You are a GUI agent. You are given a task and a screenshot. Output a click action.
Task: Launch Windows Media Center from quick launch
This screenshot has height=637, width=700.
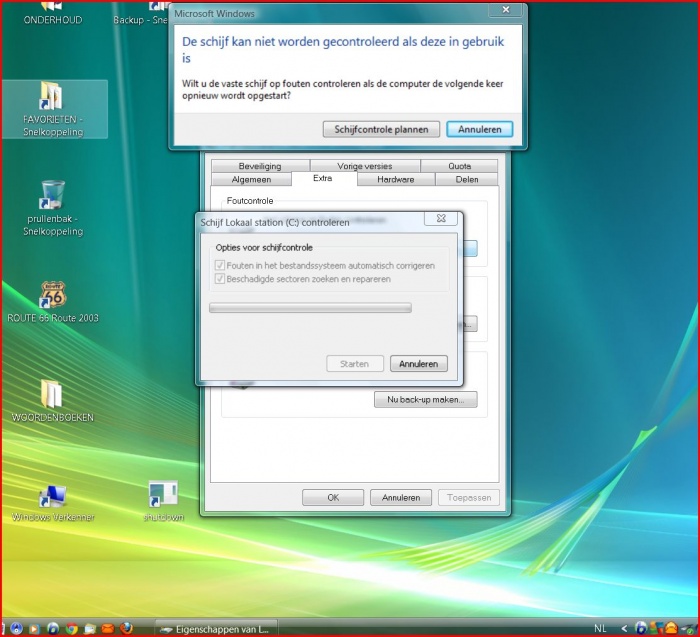(x=17, y=629)
